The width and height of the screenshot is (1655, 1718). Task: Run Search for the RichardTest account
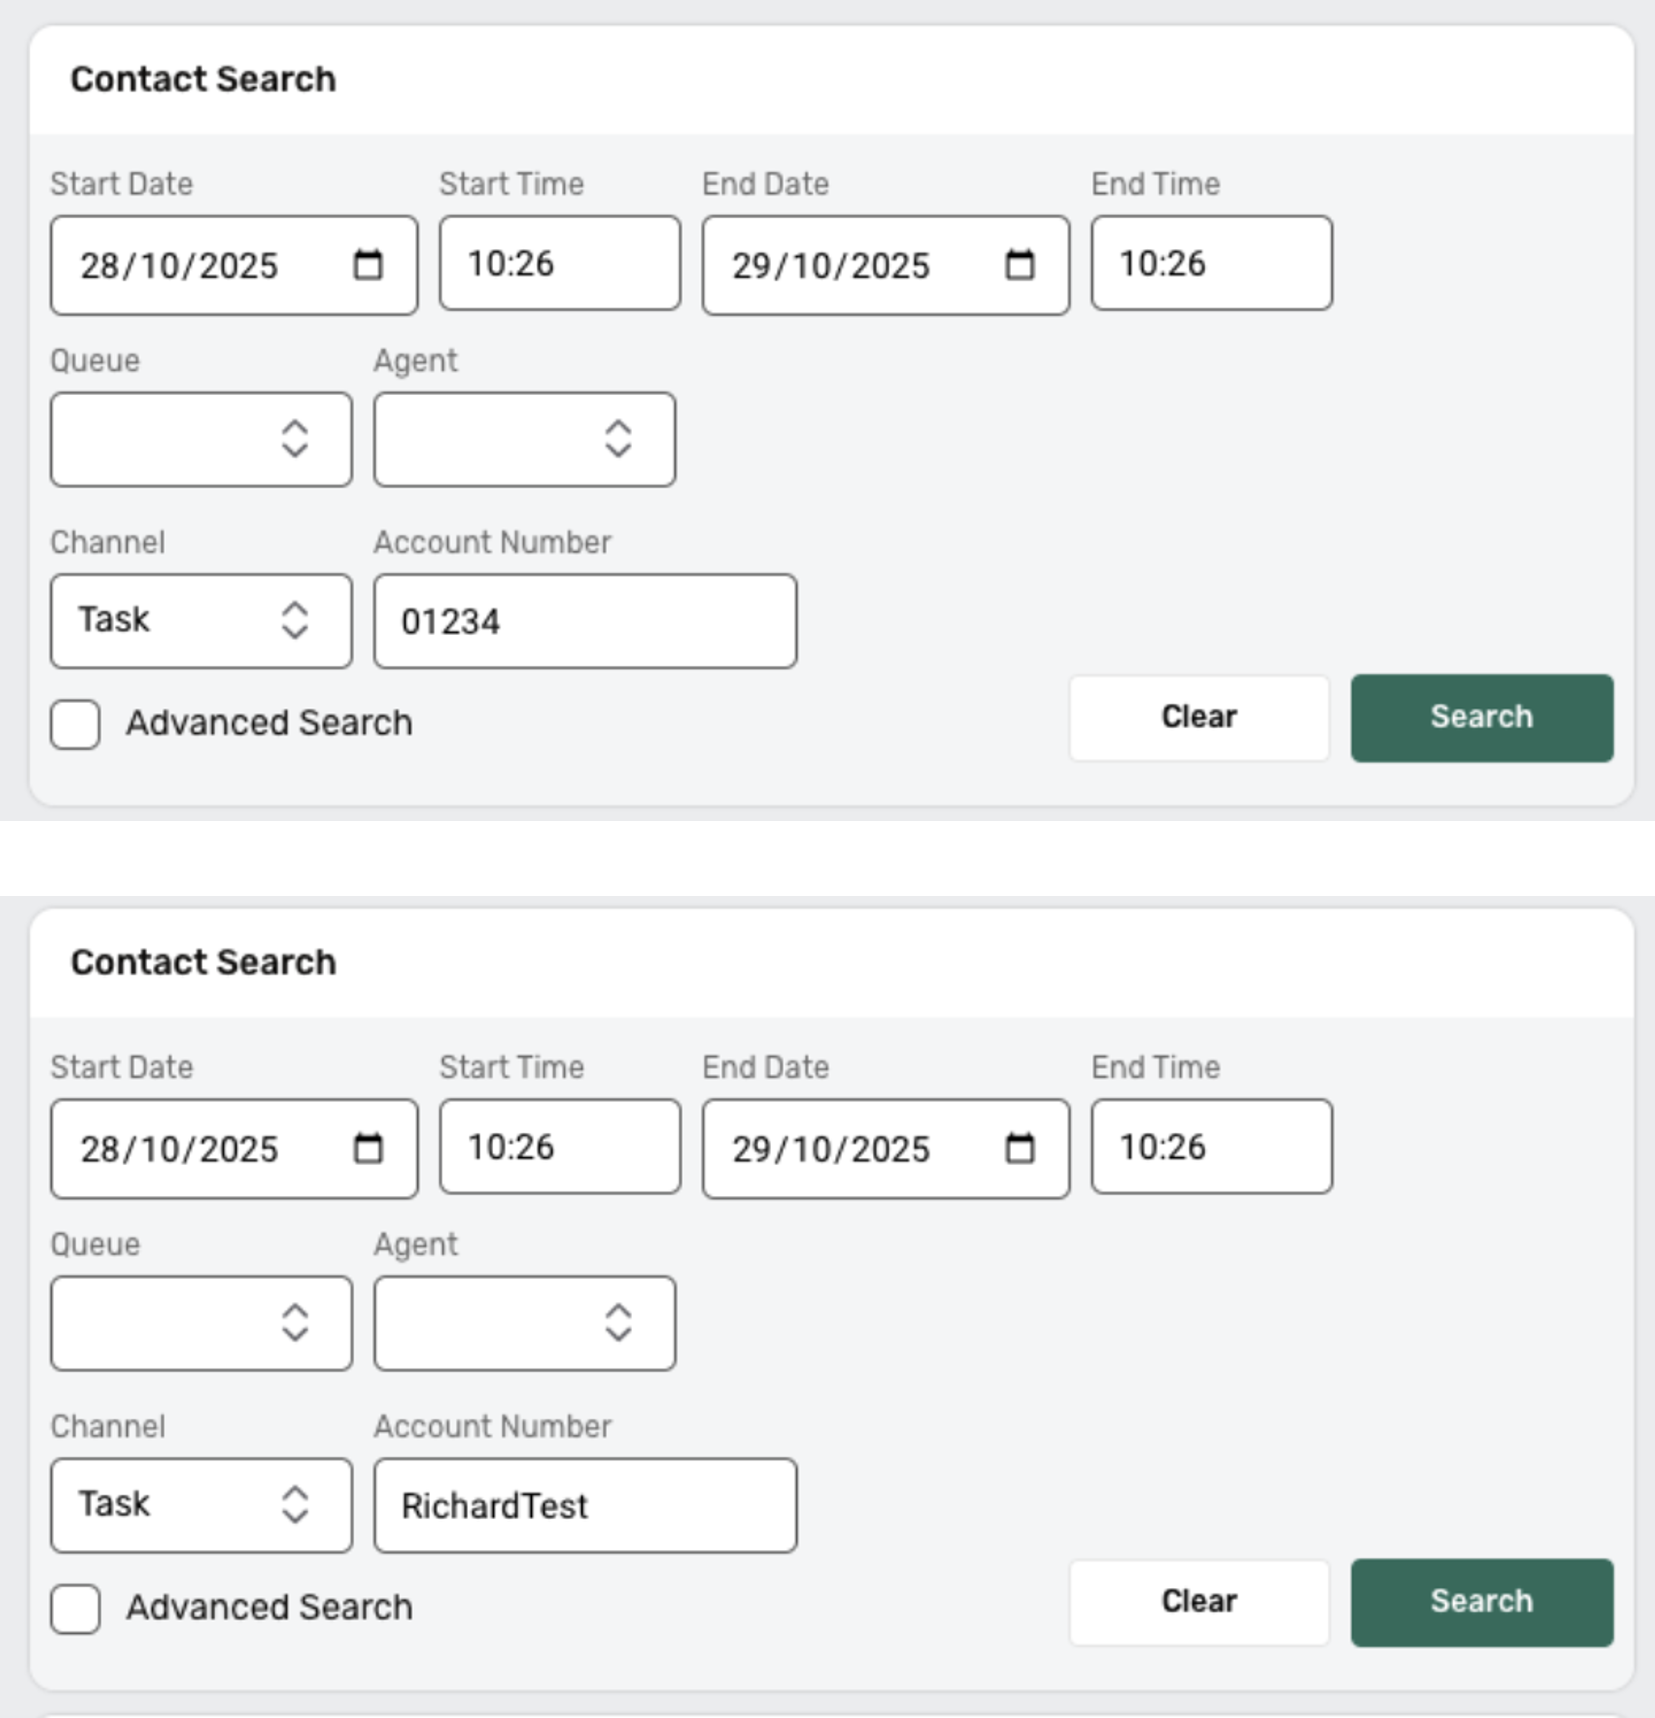(1481, 1602)
